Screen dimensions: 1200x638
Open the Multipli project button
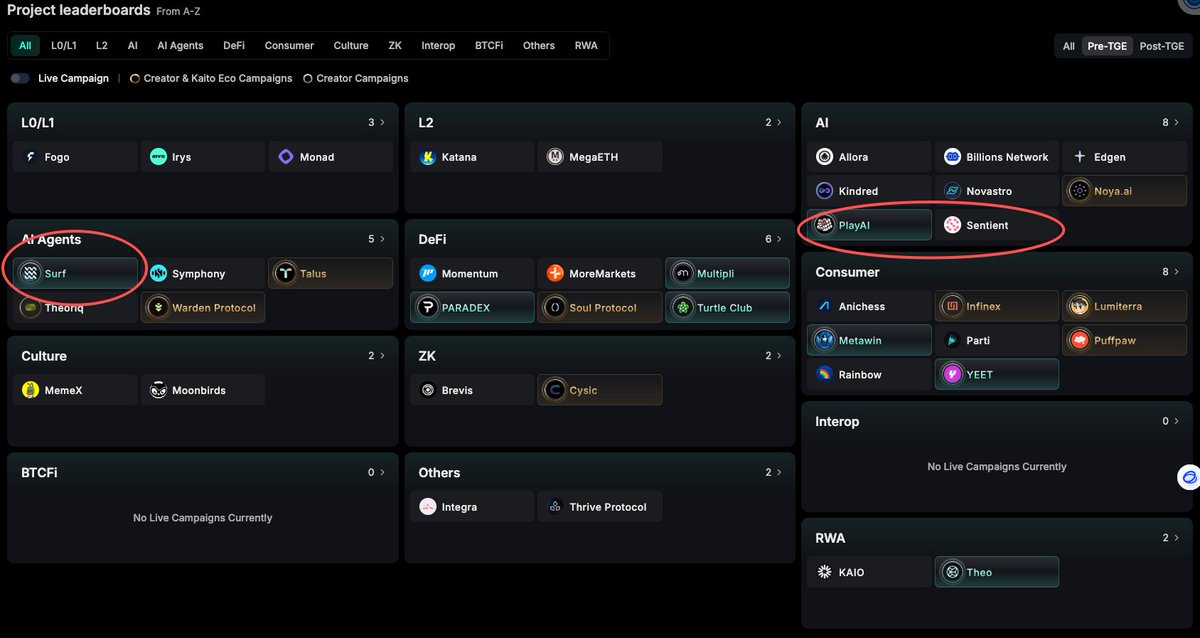pos(727,273)
